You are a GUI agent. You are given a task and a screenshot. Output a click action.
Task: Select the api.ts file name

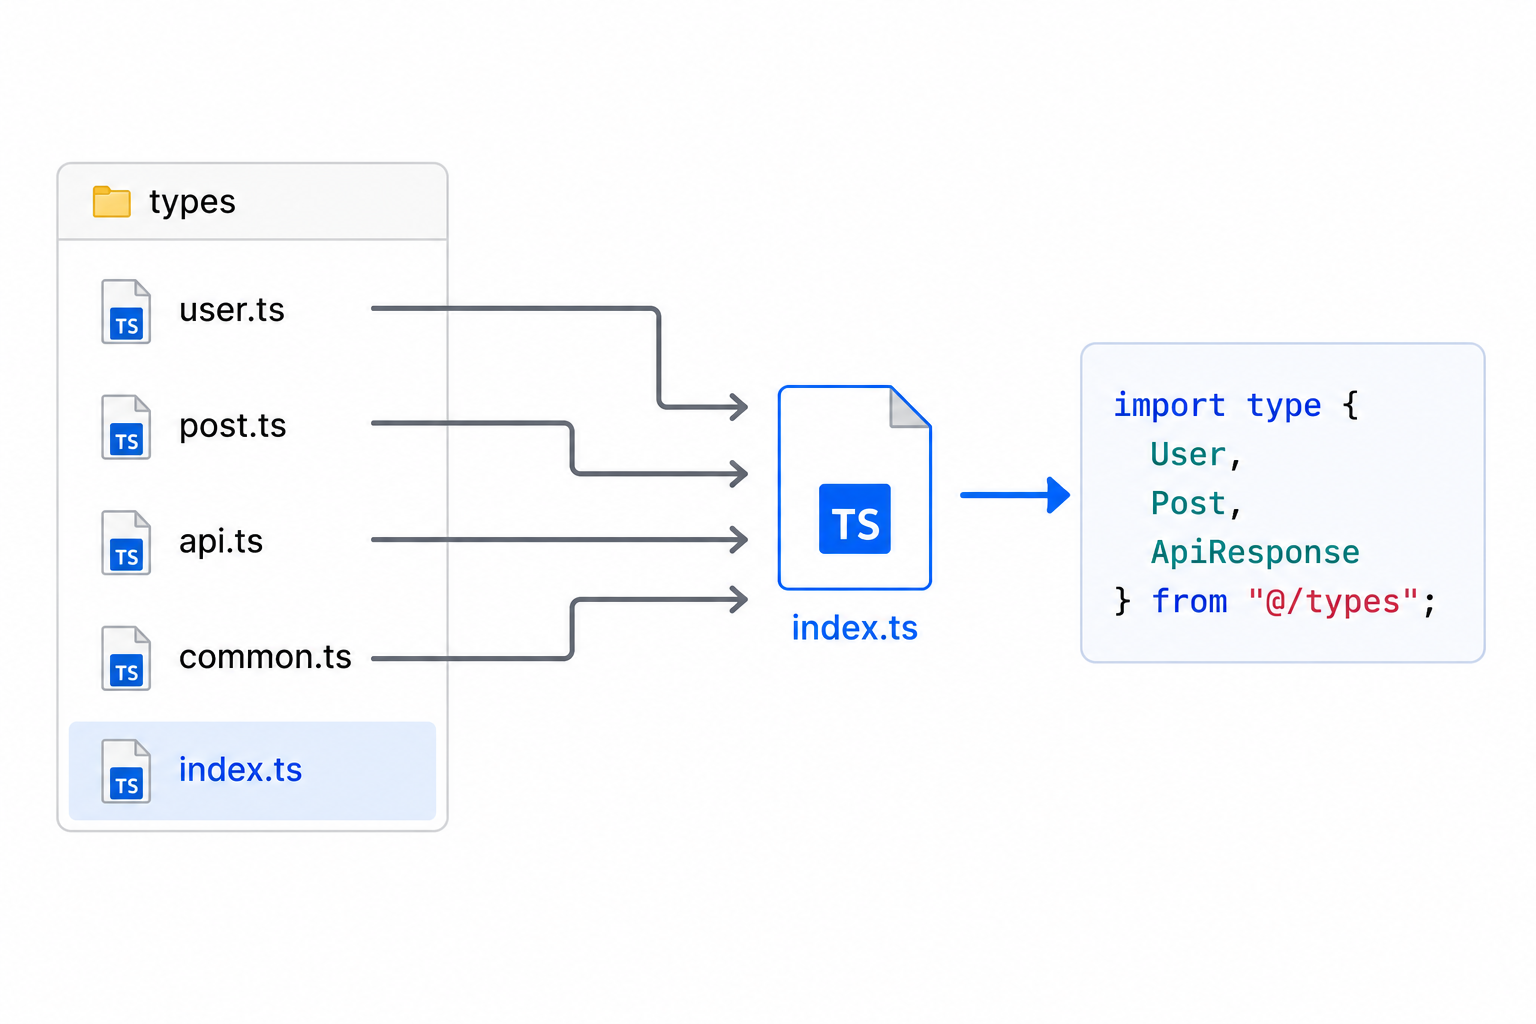pyautogui.click(x=221, y=541)
